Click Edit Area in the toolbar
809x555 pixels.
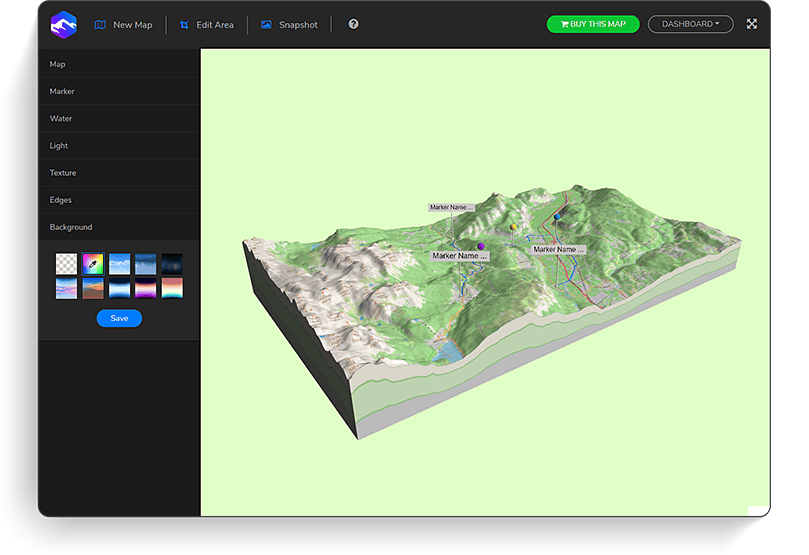[x=207, y=25]
